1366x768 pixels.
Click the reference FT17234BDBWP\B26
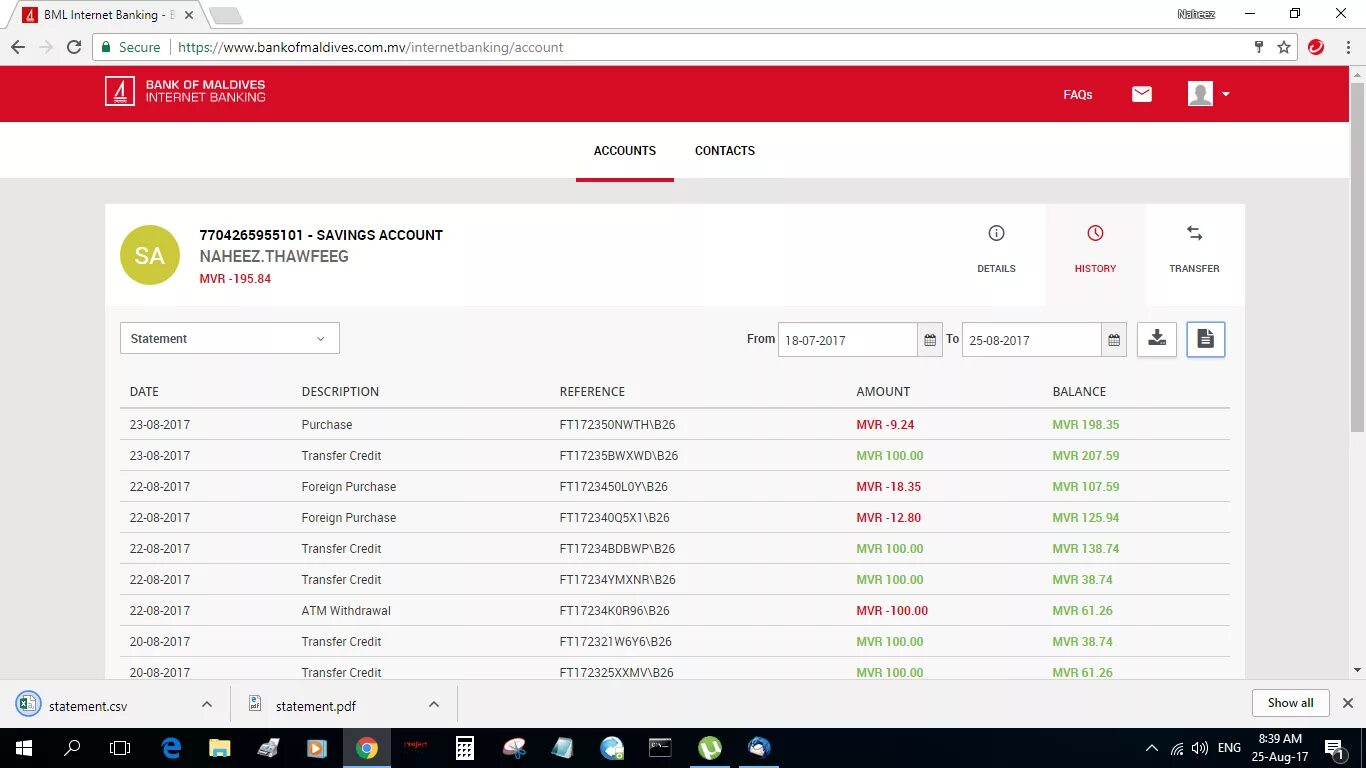pyautogui.click(x=617, y=549)
